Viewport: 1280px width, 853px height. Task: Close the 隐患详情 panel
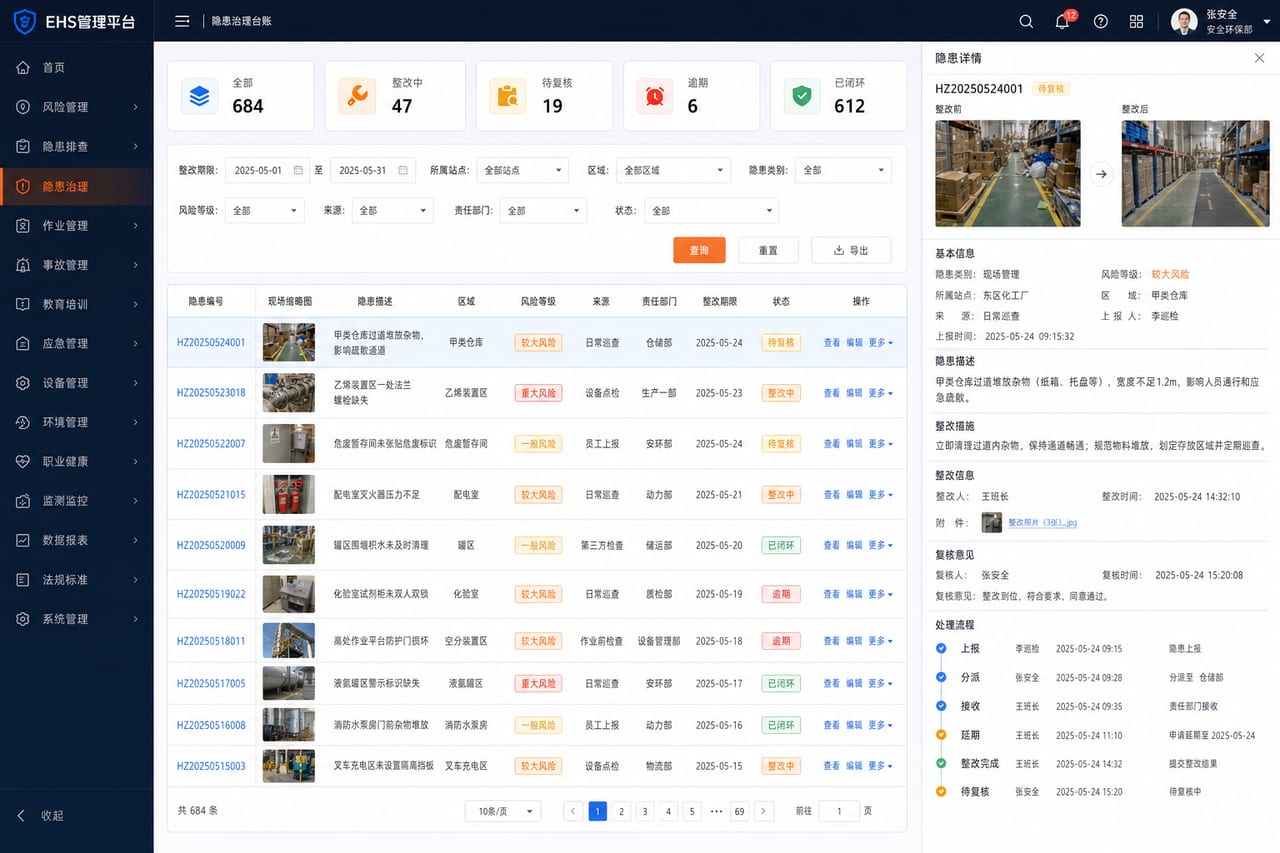click(x=1259, y=58)
